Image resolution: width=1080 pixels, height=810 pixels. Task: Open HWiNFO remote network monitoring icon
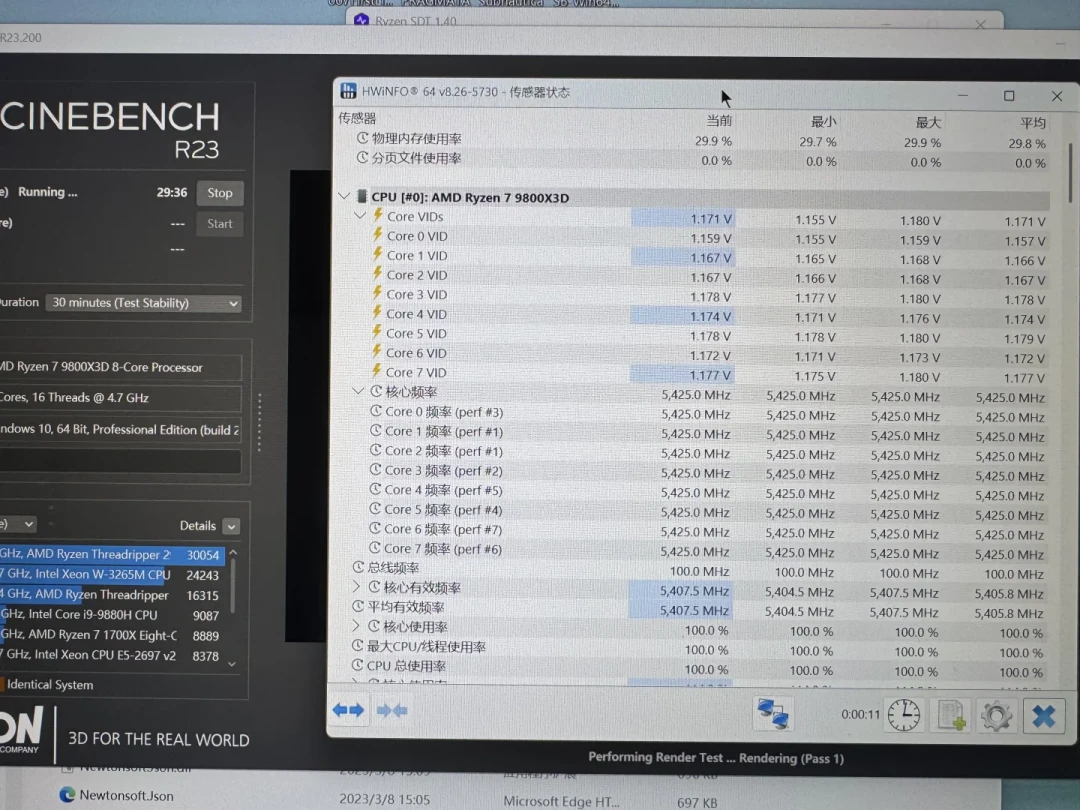[773, 714]
